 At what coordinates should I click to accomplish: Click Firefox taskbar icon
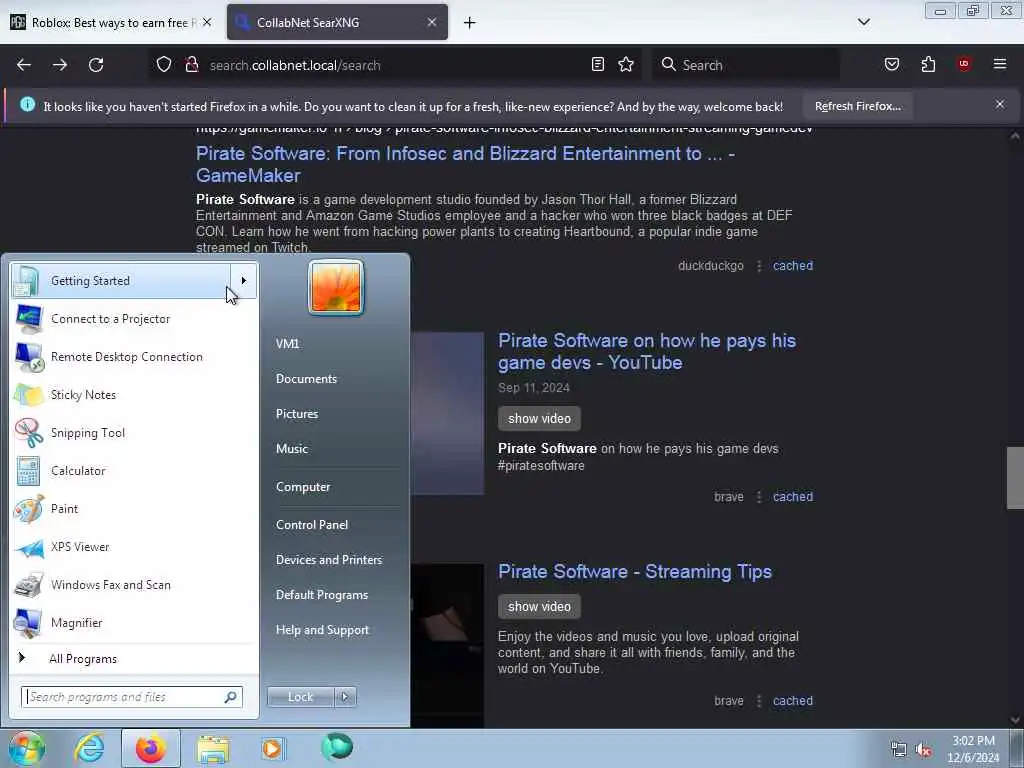click(151, 748)
